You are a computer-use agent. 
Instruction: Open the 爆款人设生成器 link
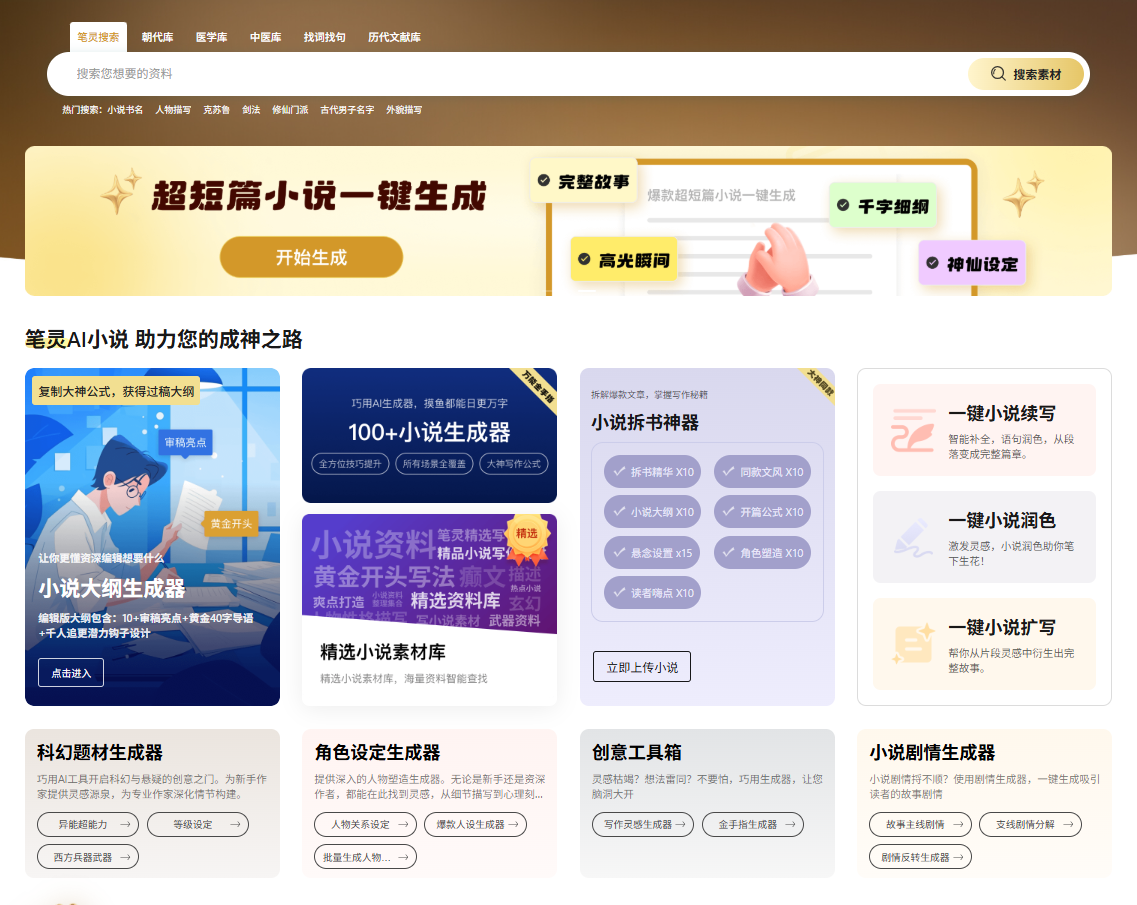(x=476, y=825)
